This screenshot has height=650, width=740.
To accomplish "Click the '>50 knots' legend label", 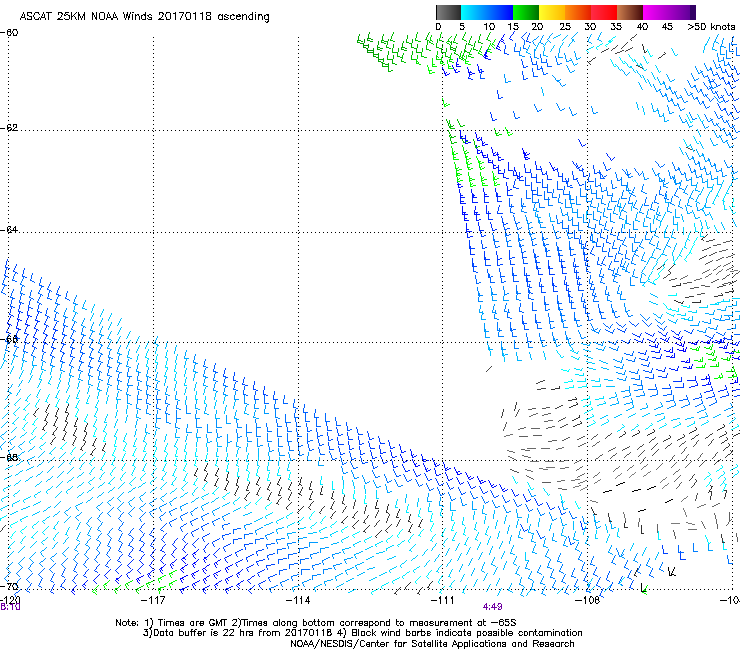I will (x=711, y=27).
